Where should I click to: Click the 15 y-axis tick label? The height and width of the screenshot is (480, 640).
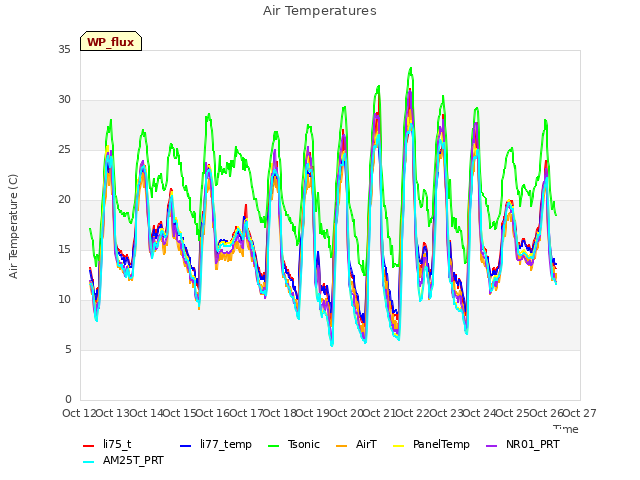click(x=64, y=250)
